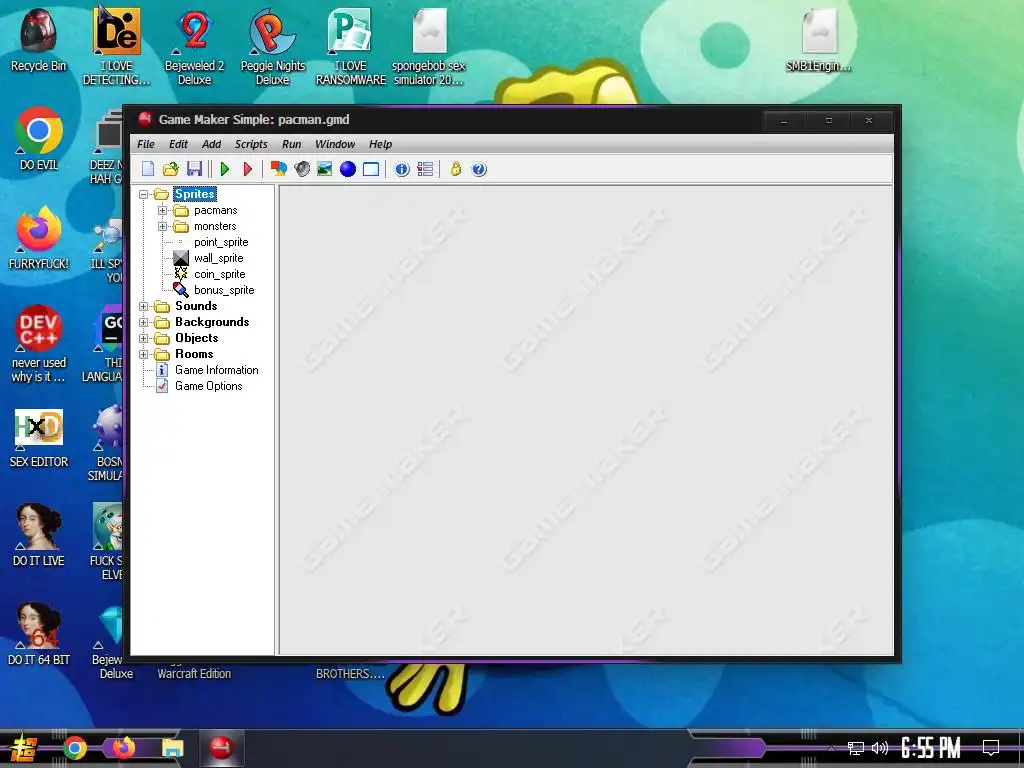Select the Sprites root tree item
Image resolution: width=1024 pixels, height=768 pixels.
coord(195,194)
